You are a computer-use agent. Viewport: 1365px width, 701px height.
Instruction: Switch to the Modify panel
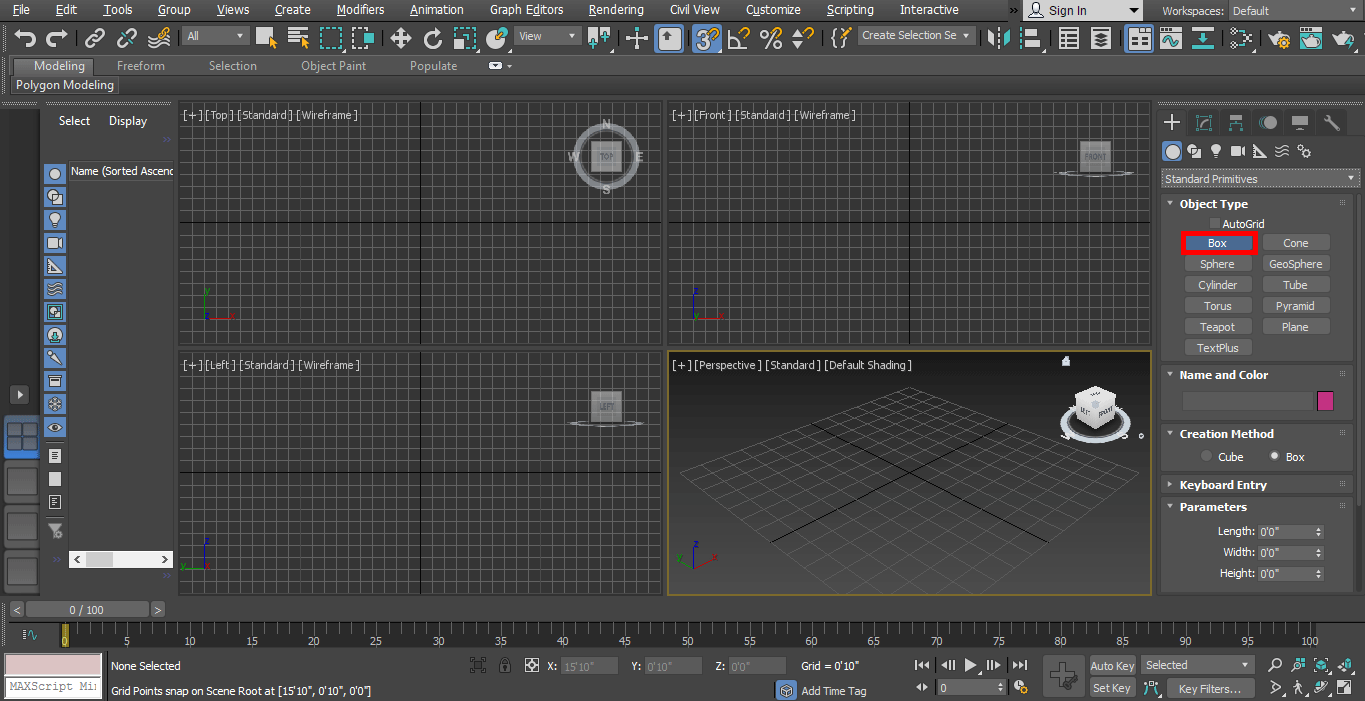coord(1203,122)
